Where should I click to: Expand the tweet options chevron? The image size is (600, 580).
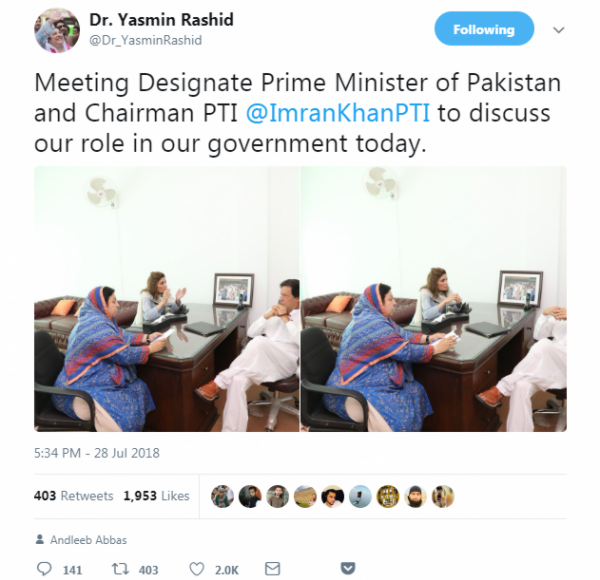559,30
